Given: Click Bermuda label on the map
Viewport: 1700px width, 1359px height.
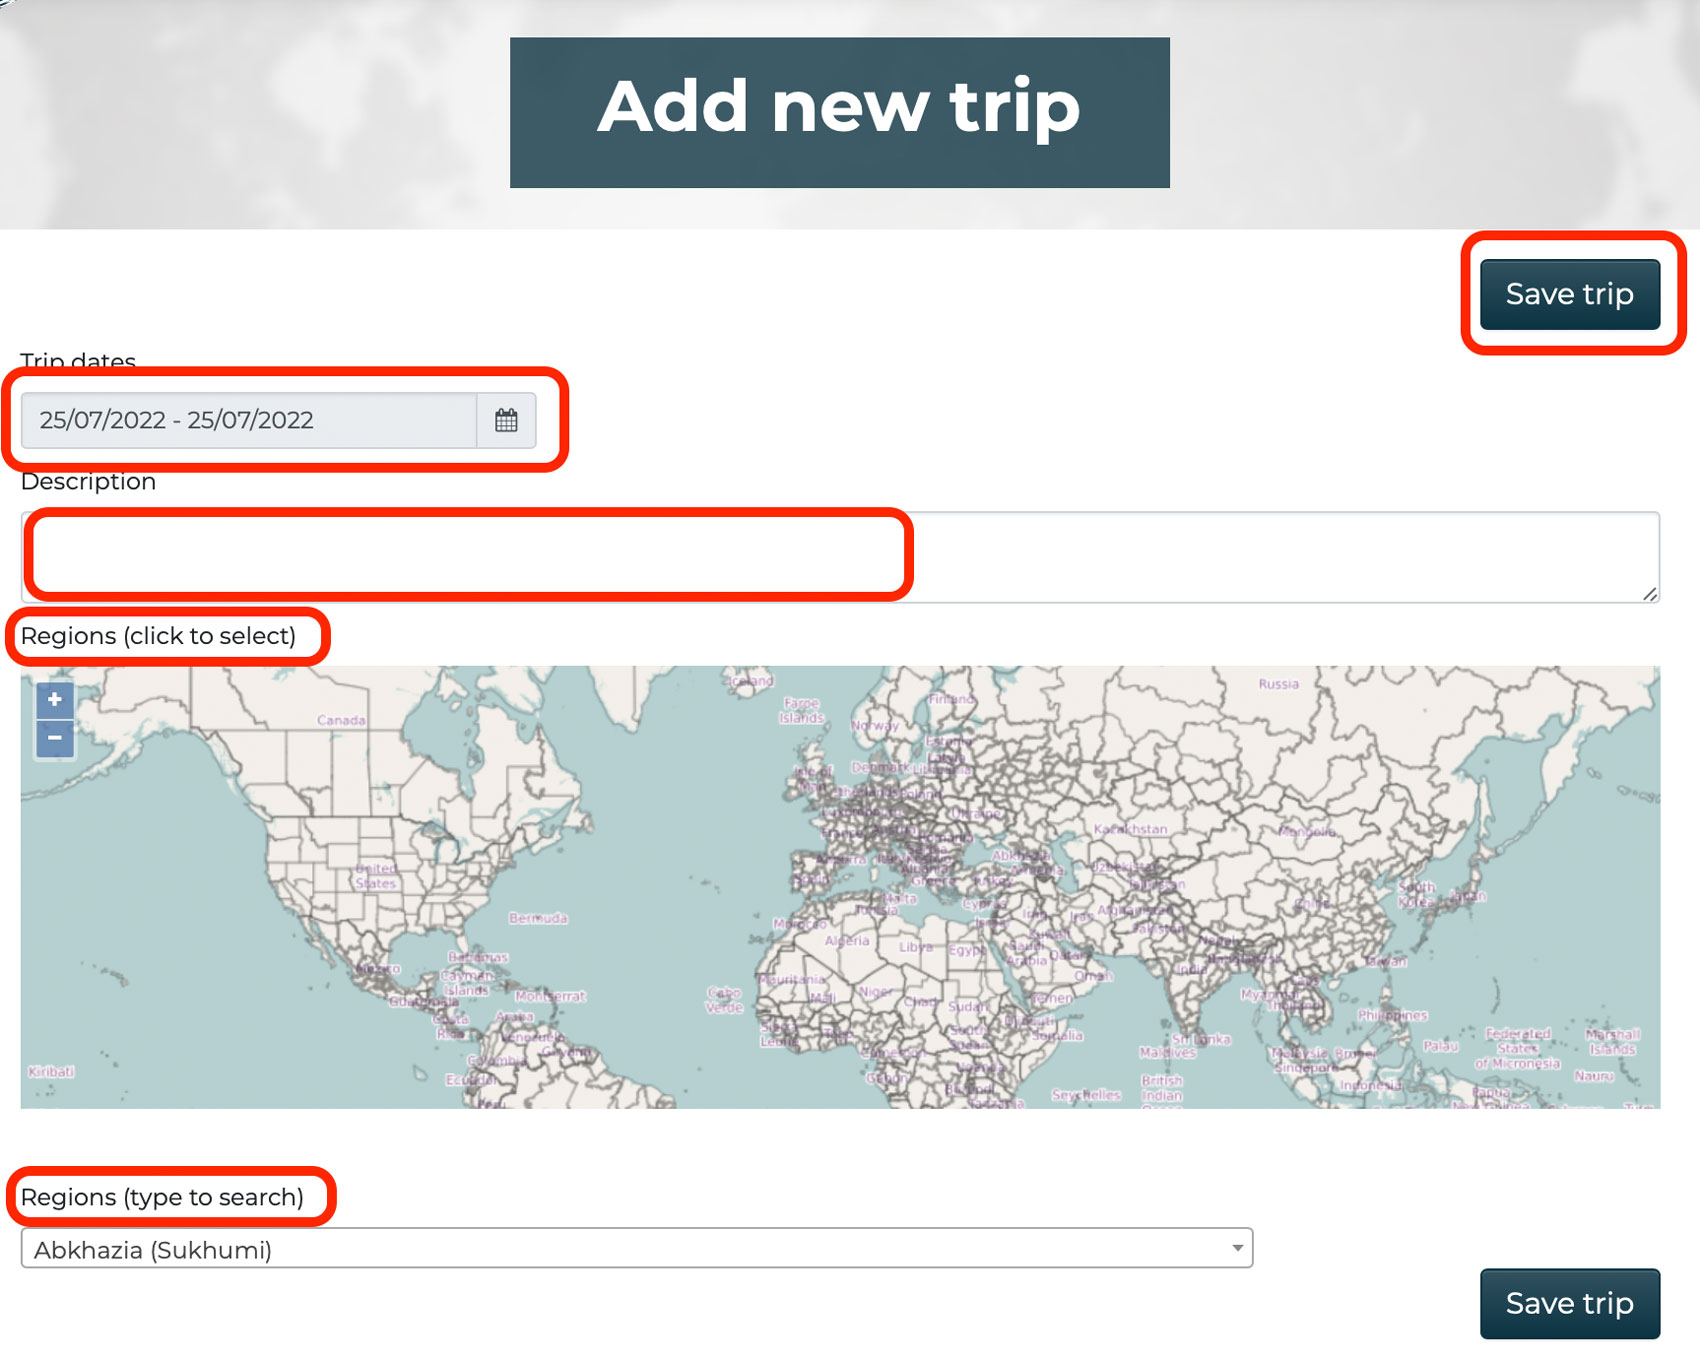Looking at the screenshot, I should point(538,918).
